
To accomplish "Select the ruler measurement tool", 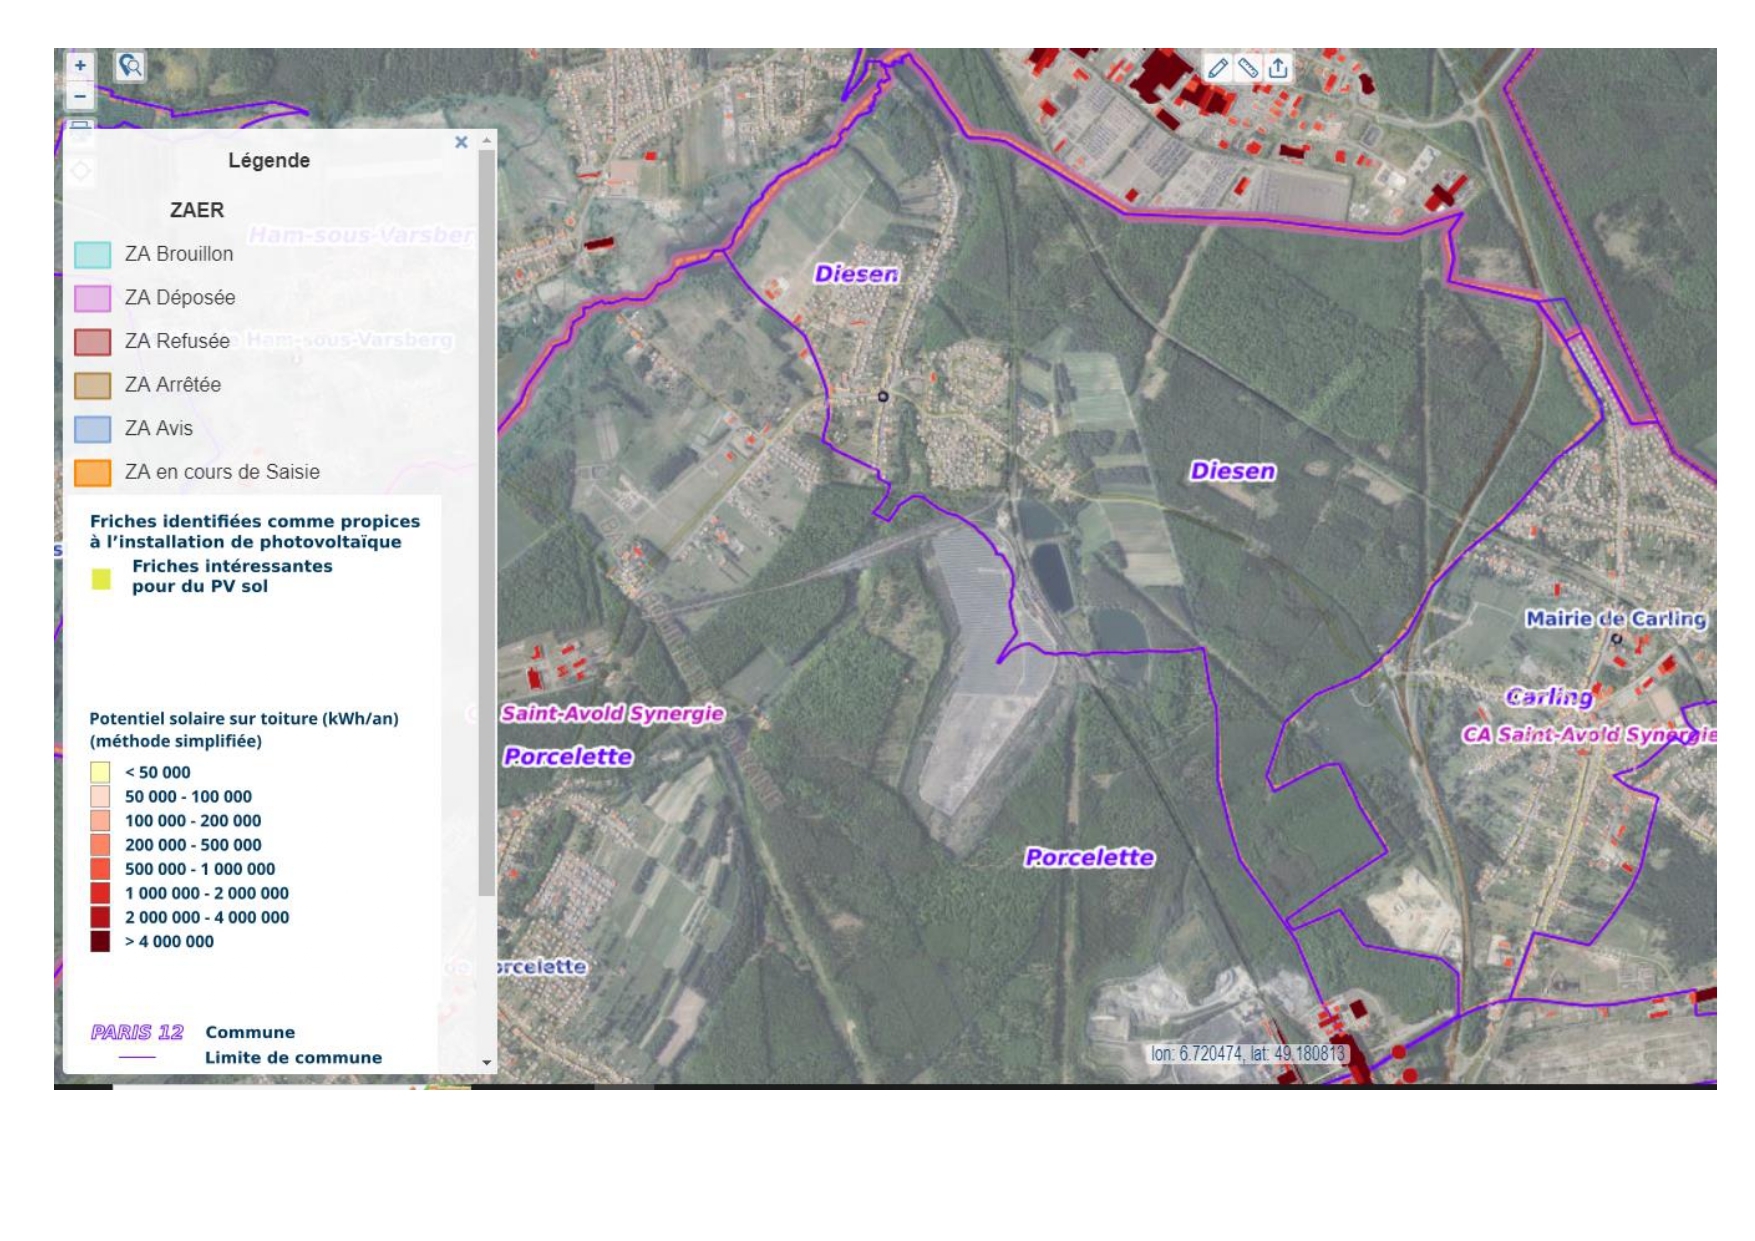I will click(x=1248, y=68).
